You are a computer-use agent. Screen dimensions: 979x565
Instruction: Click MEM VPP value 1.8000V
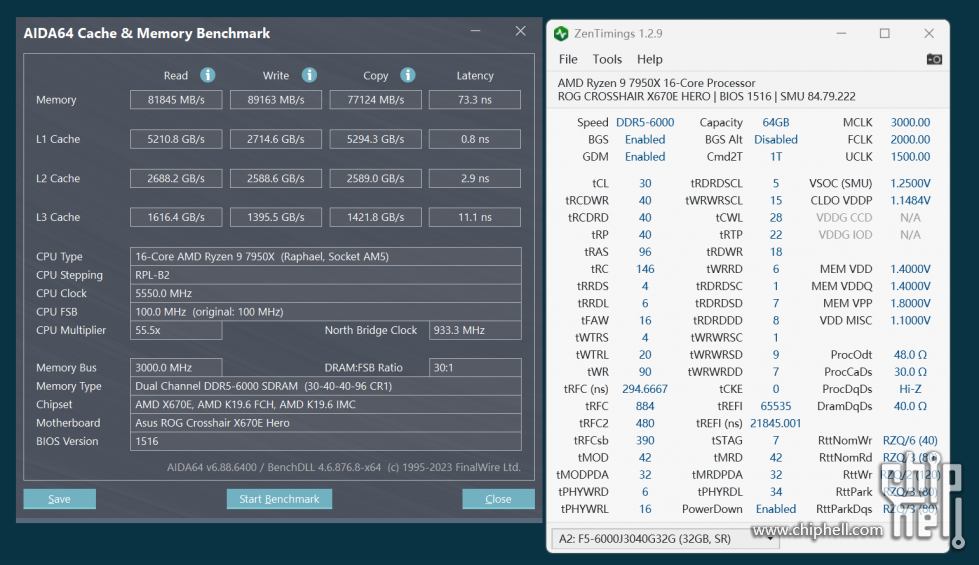point(910,303)
